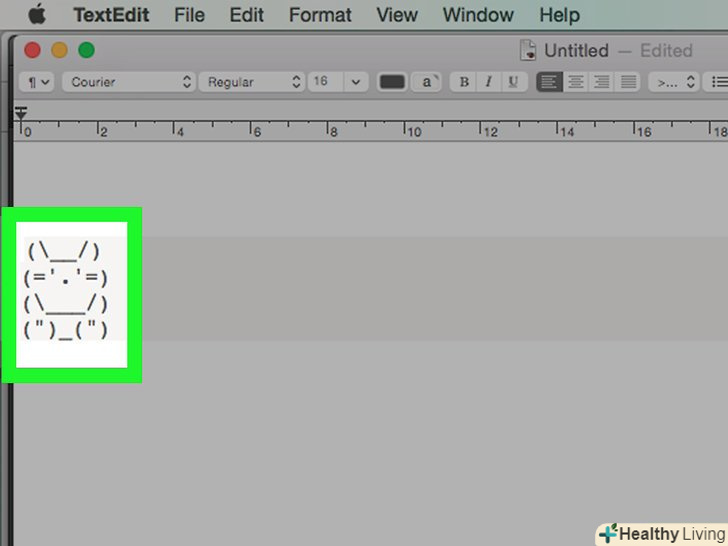The width and height of the screenshot is (728, 546).
Task: Expand the font size list arrow
Action: 356,82
